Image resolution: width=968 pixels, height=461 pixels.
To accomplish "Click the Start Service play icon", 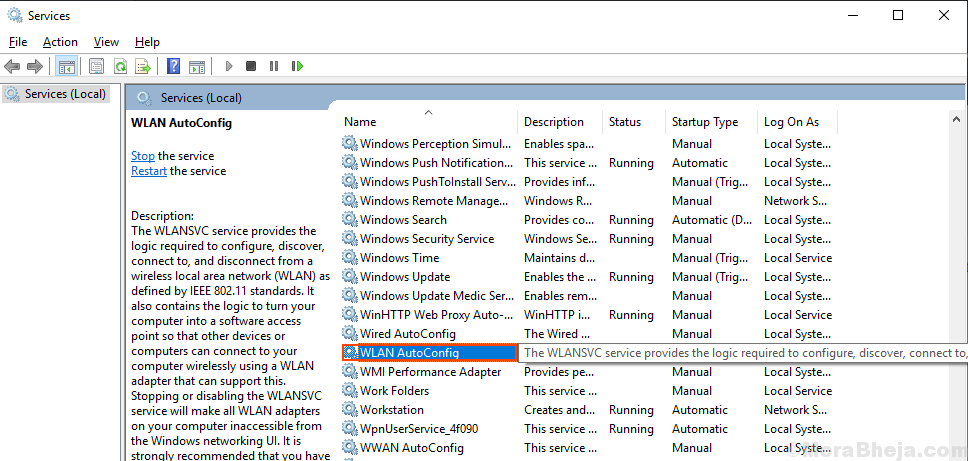I will (x=229, y=66).
